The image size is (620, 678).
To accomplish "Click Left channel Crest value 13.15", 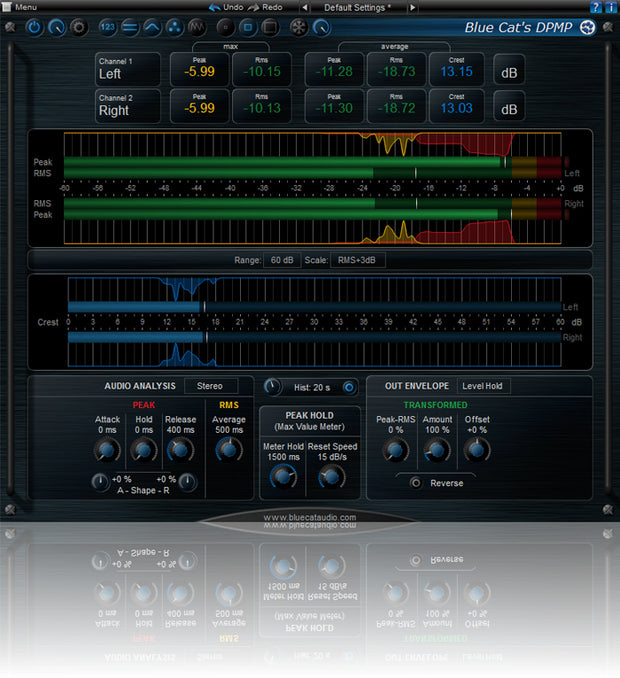I will [x=457, y=71].
